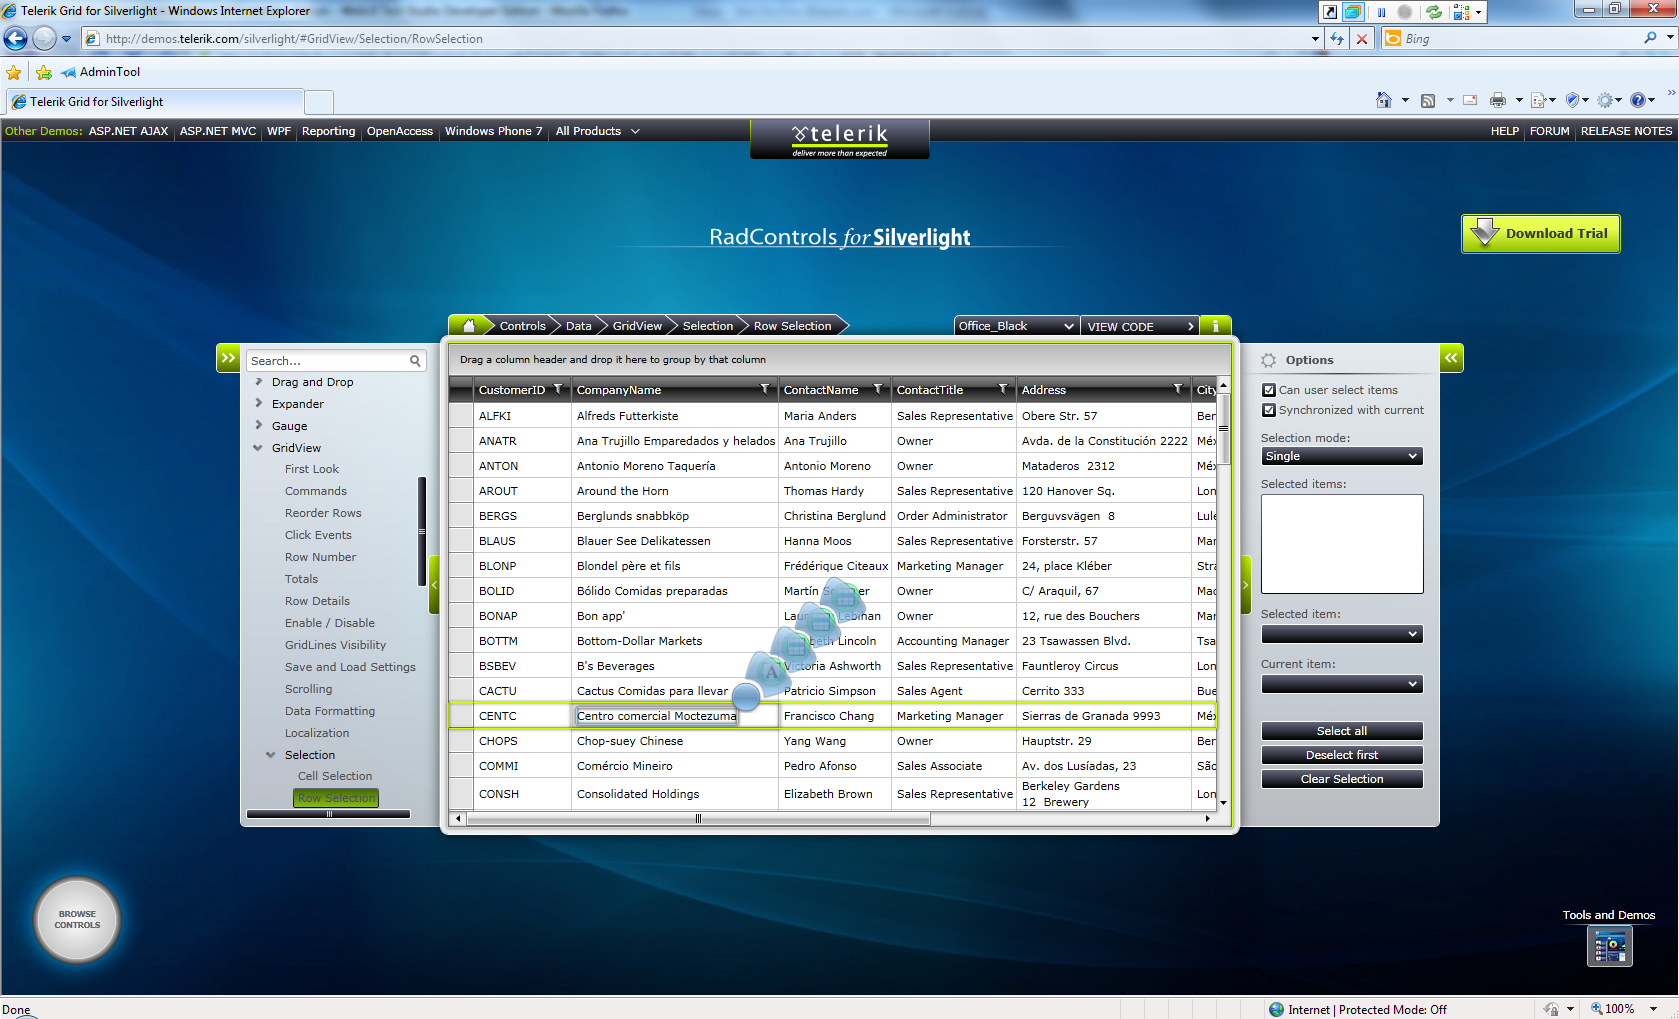Open the Selection mode dropdown

click(x=1341, y=456)
